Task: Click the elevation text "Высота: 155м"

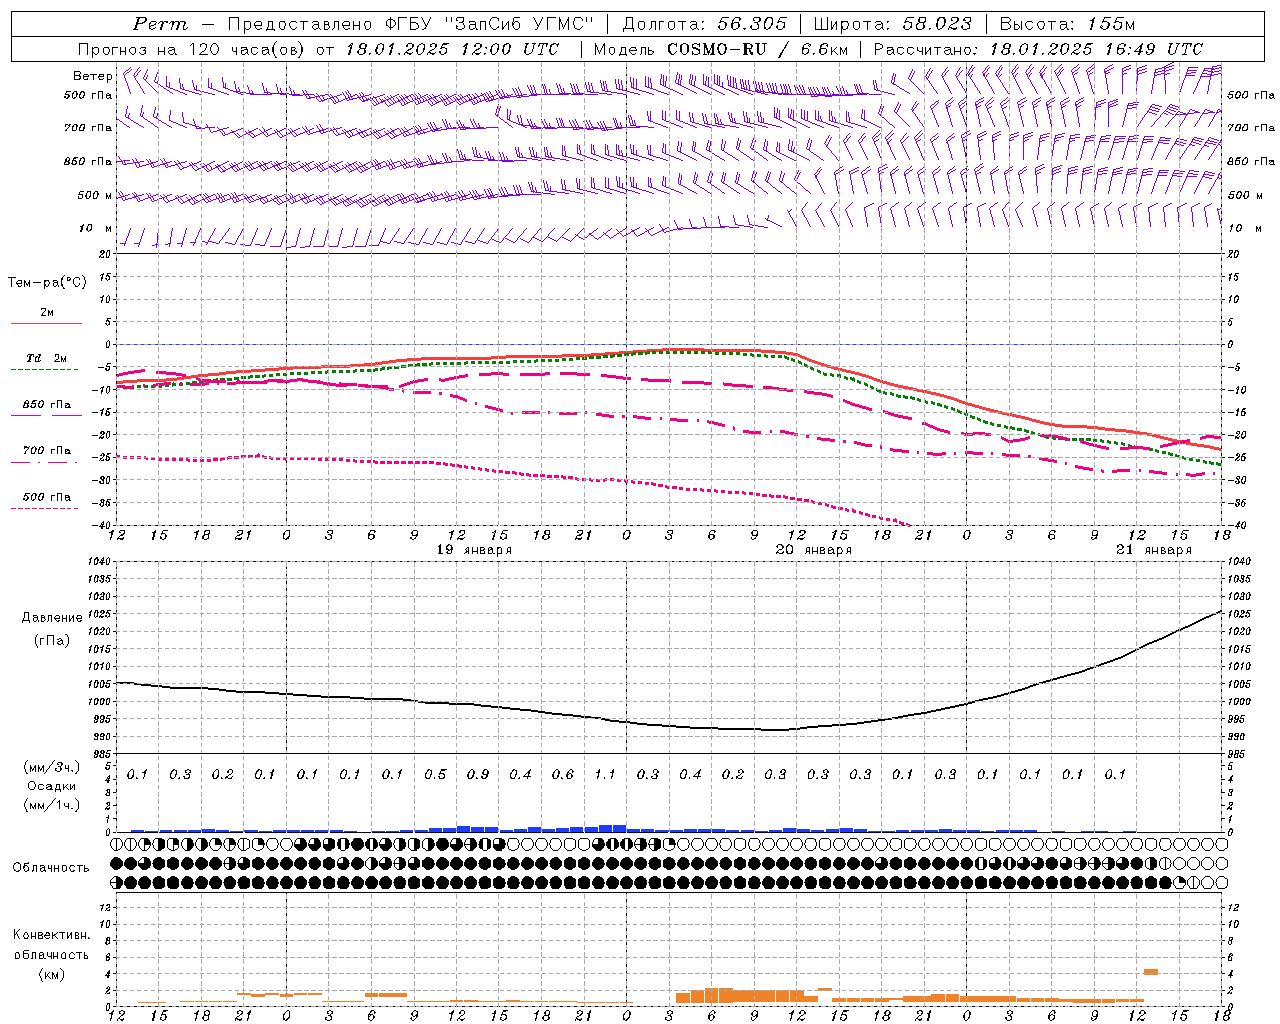Action: click(1067, 23)
